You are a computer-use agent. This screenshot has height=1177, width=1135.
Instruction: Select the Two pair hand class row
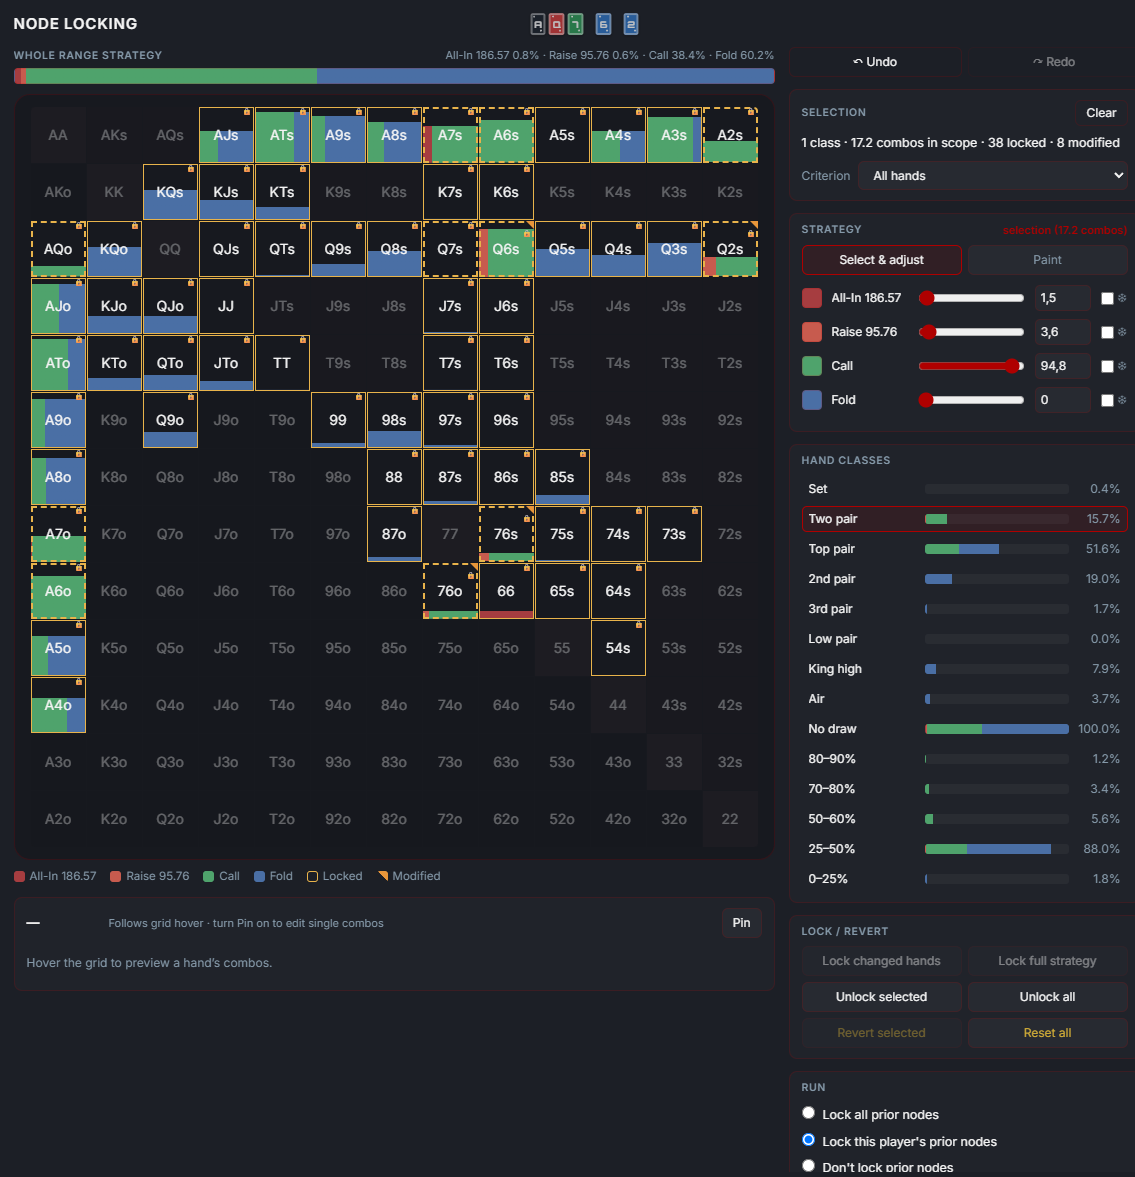(x=964, y=519)
